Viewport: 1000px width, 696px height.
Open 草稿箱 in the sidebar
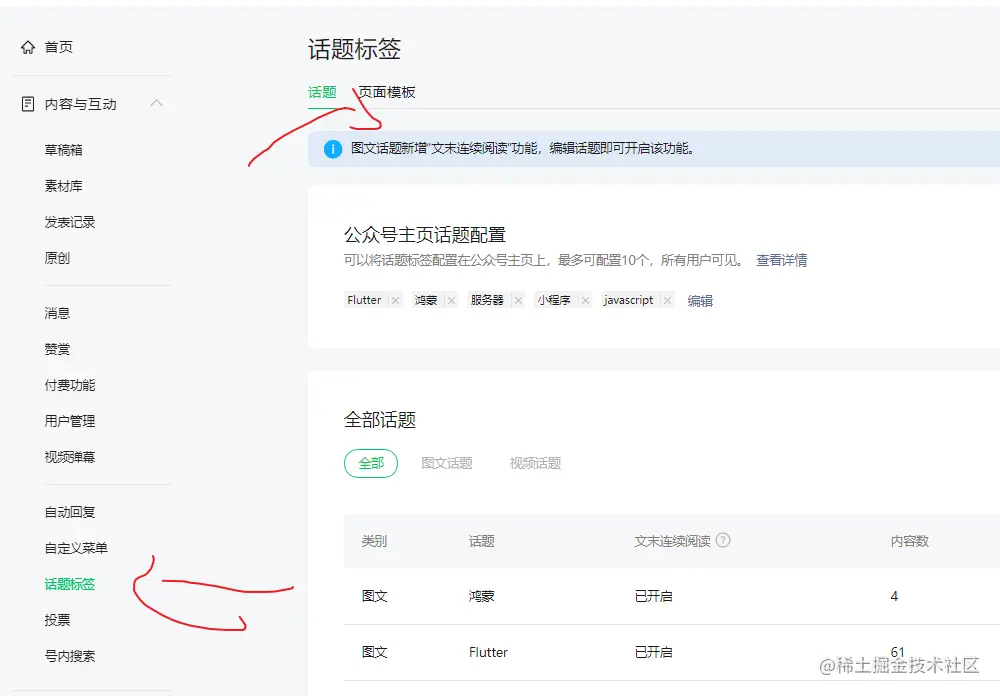(x=63, y=150)
